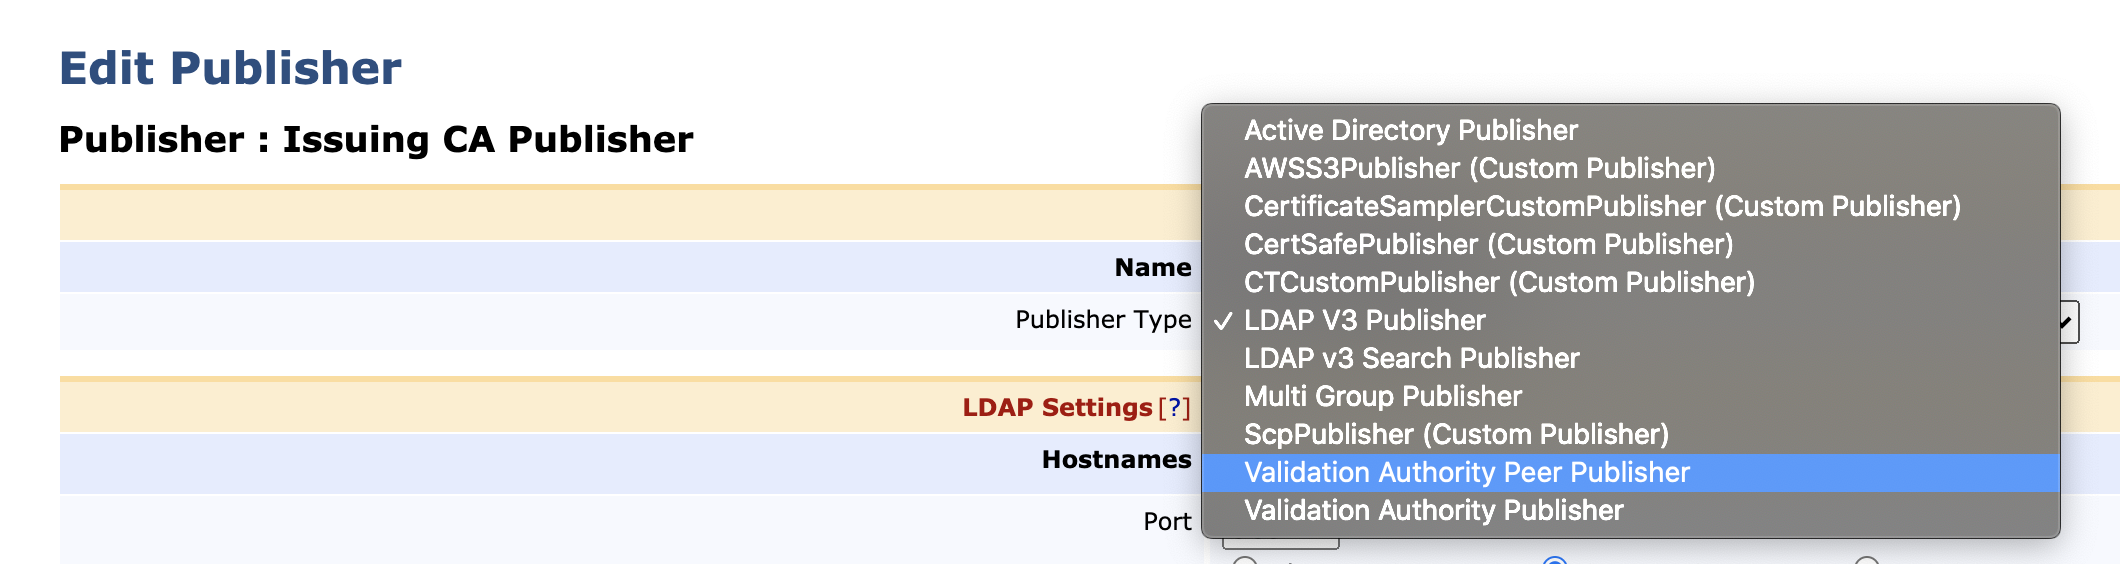Pick CertificateSamplerCustomPublisher from the list

tap(1601, 207)
